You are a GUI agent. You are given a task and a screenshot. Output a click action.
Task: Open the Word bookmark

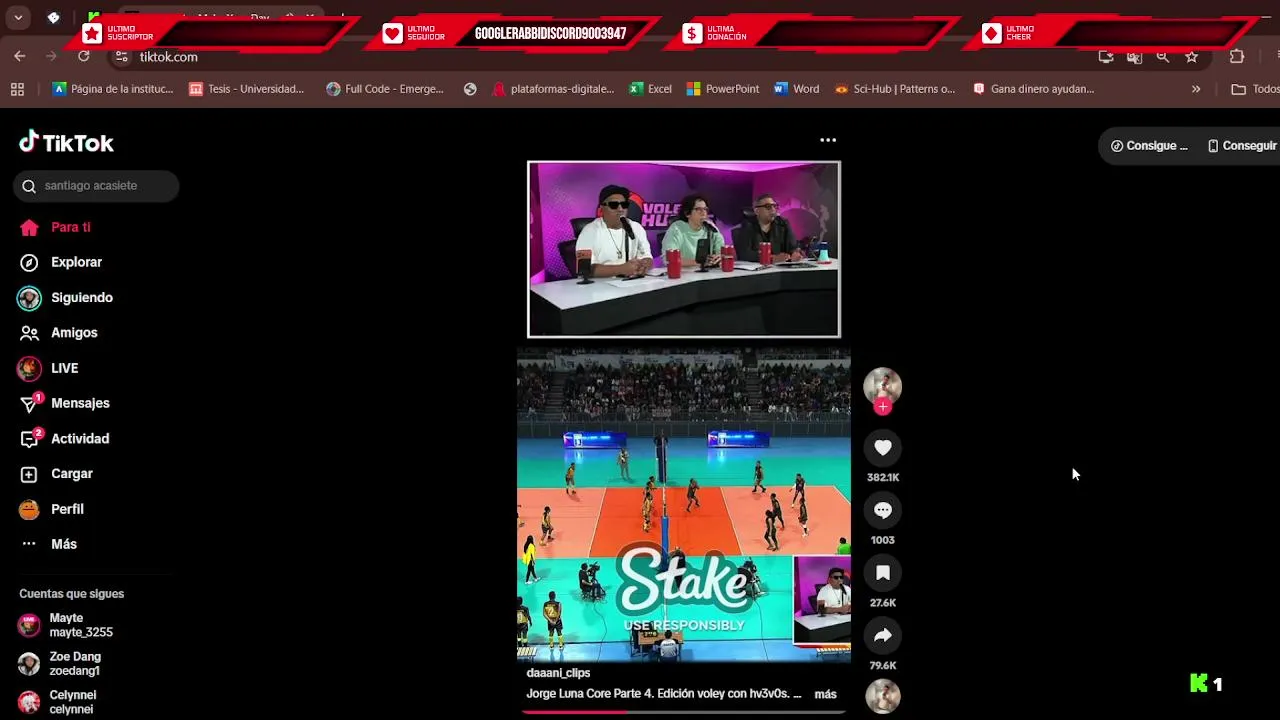point(796,89)
